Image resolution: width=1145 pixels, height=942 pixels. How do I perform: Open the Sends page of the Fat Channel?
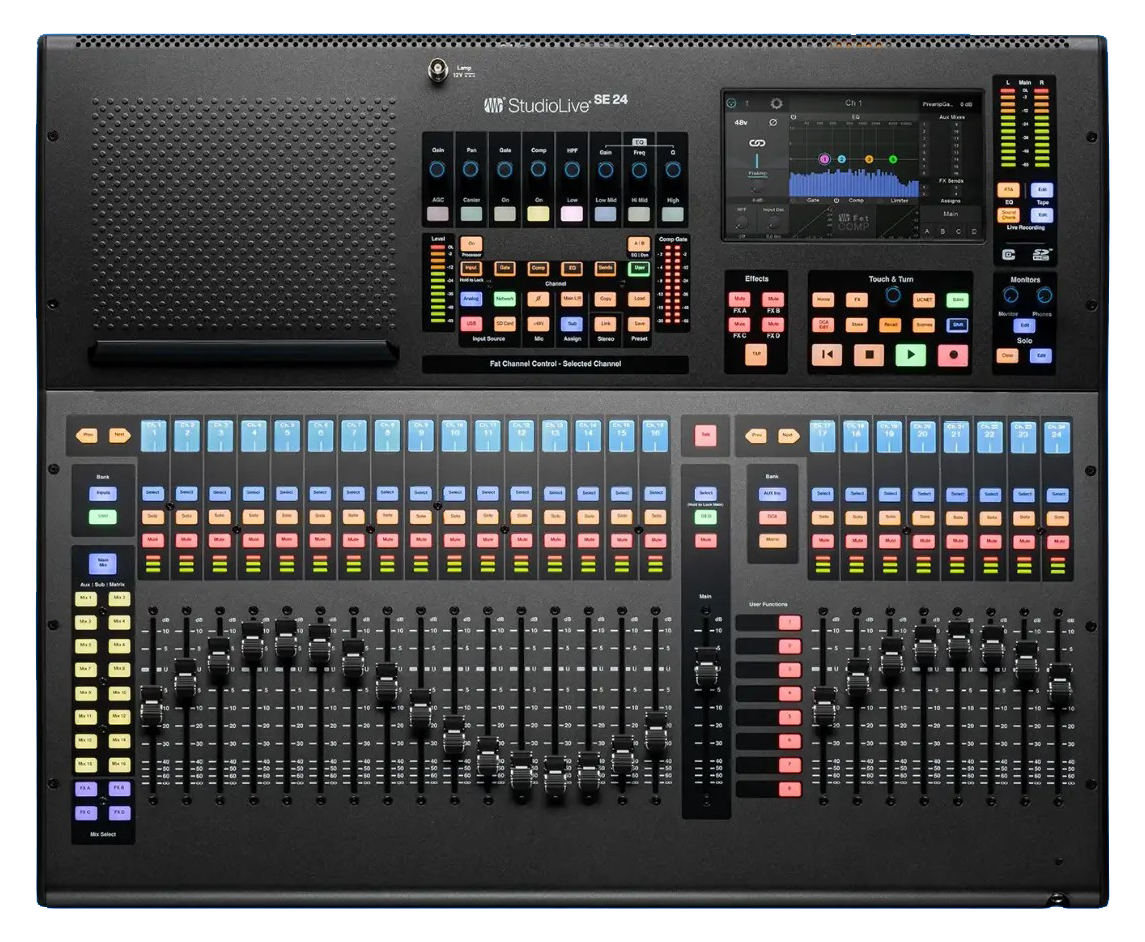pos(606,269)
